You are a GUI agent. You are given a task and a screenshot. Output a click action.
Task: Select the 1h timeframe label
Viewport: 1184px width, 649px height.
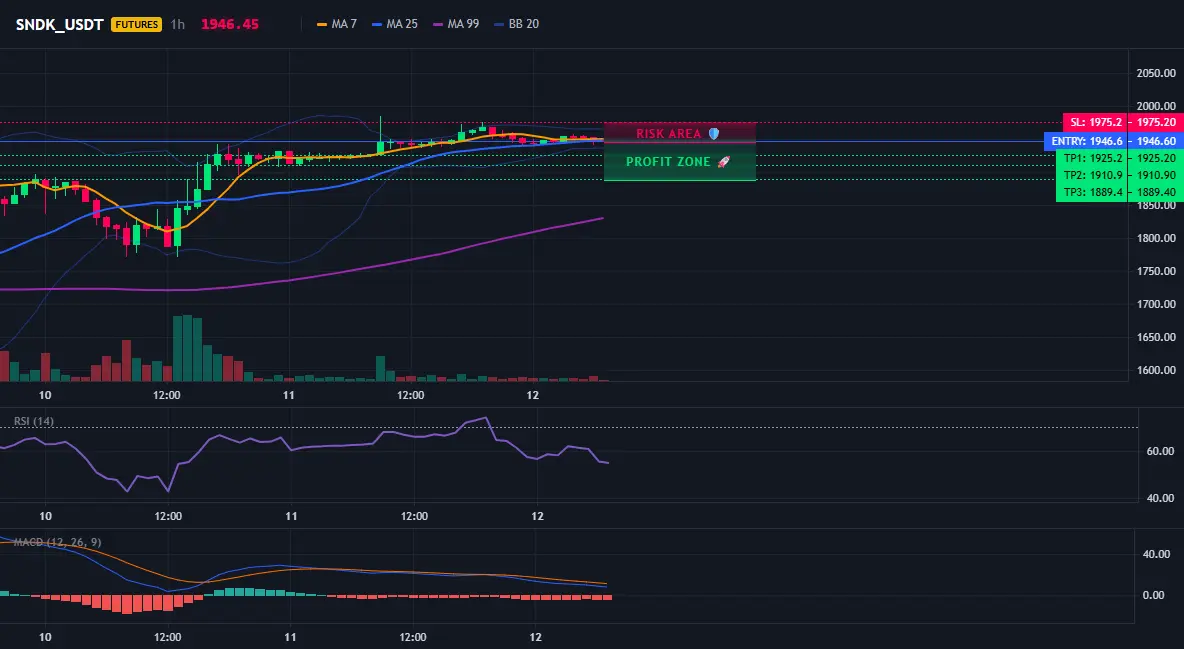tap(177, 24)
